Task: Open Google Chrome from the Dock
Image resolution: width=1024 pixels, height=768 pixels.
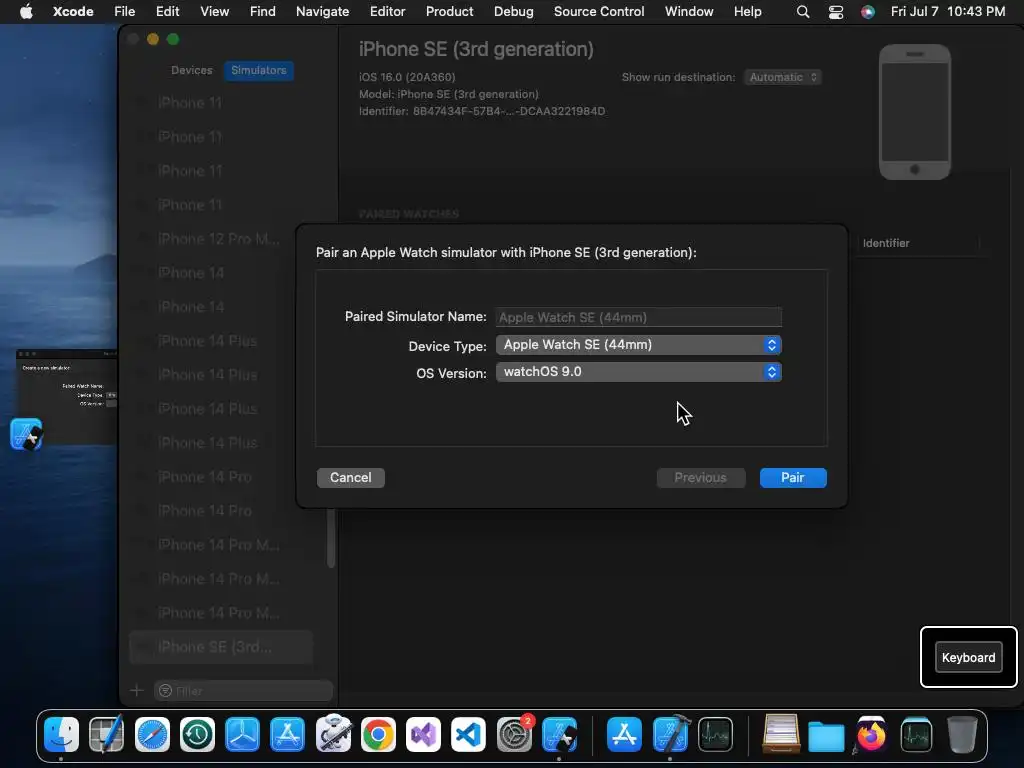Action: [378, 735]
